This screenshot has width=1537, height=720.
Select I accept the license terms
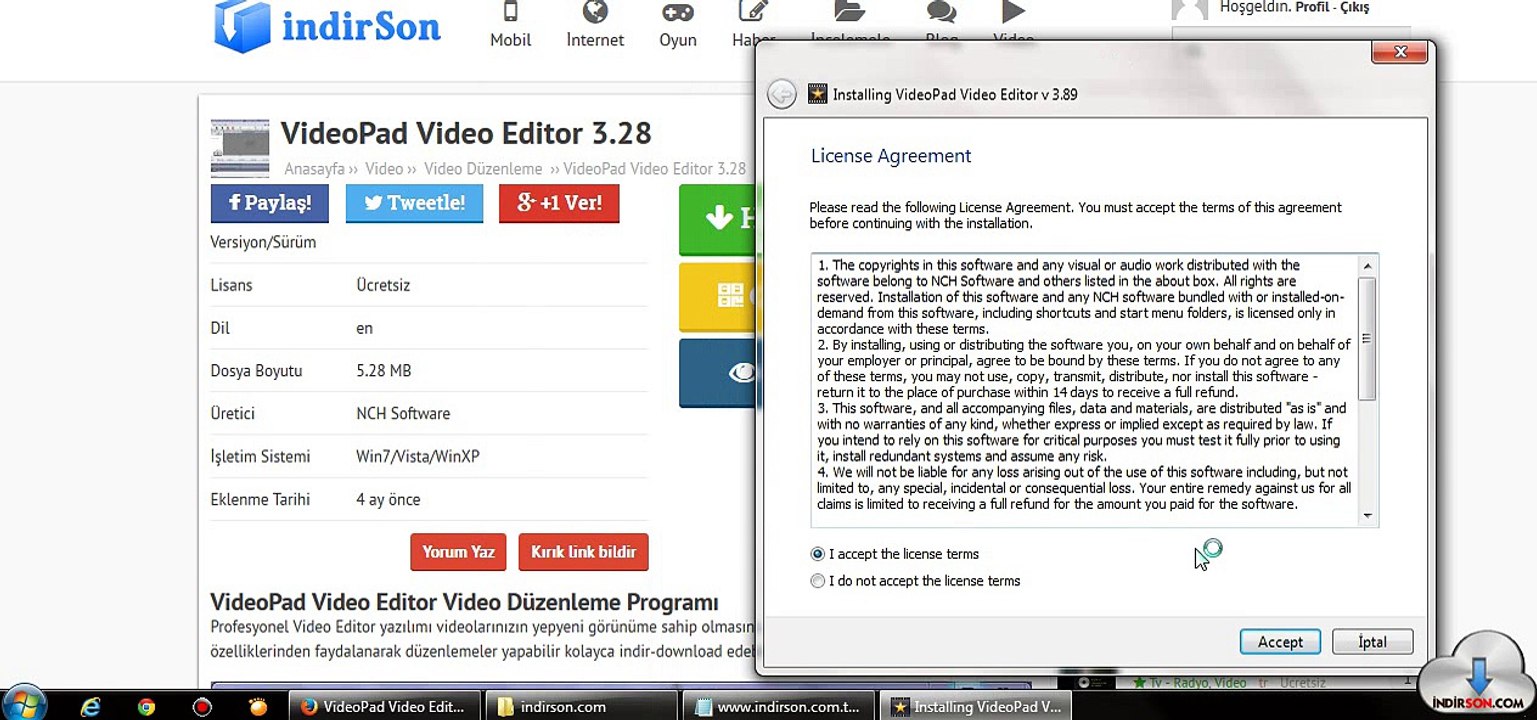click(x=818, y=554)
